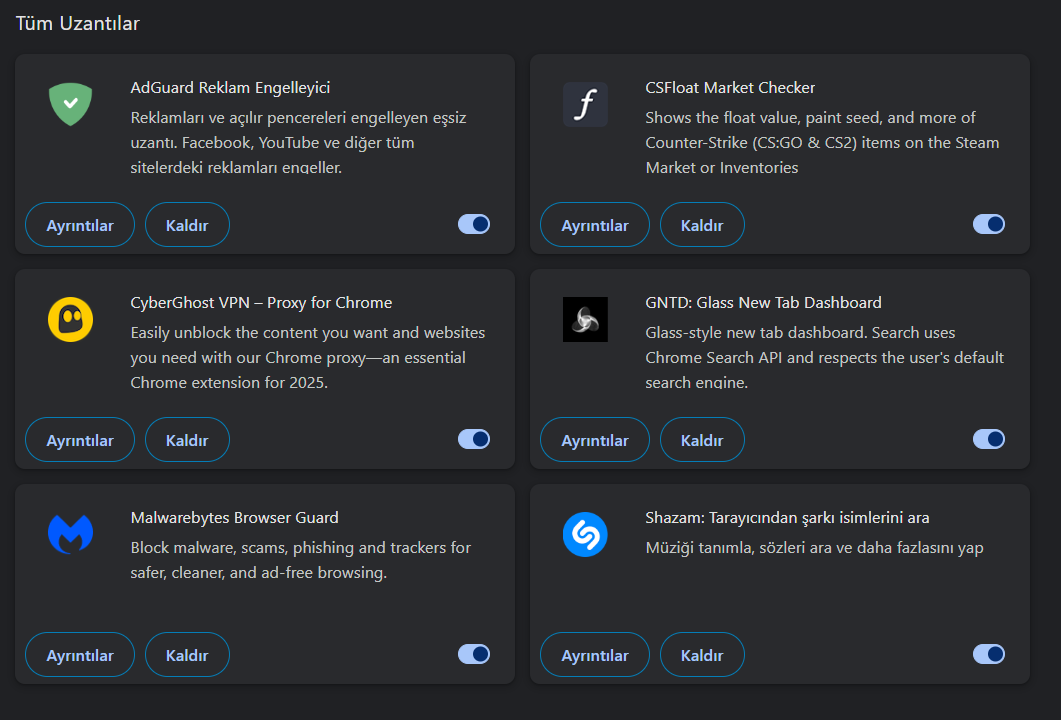Disable the GNTD dashboard extension switch

[x=989, y=439]
